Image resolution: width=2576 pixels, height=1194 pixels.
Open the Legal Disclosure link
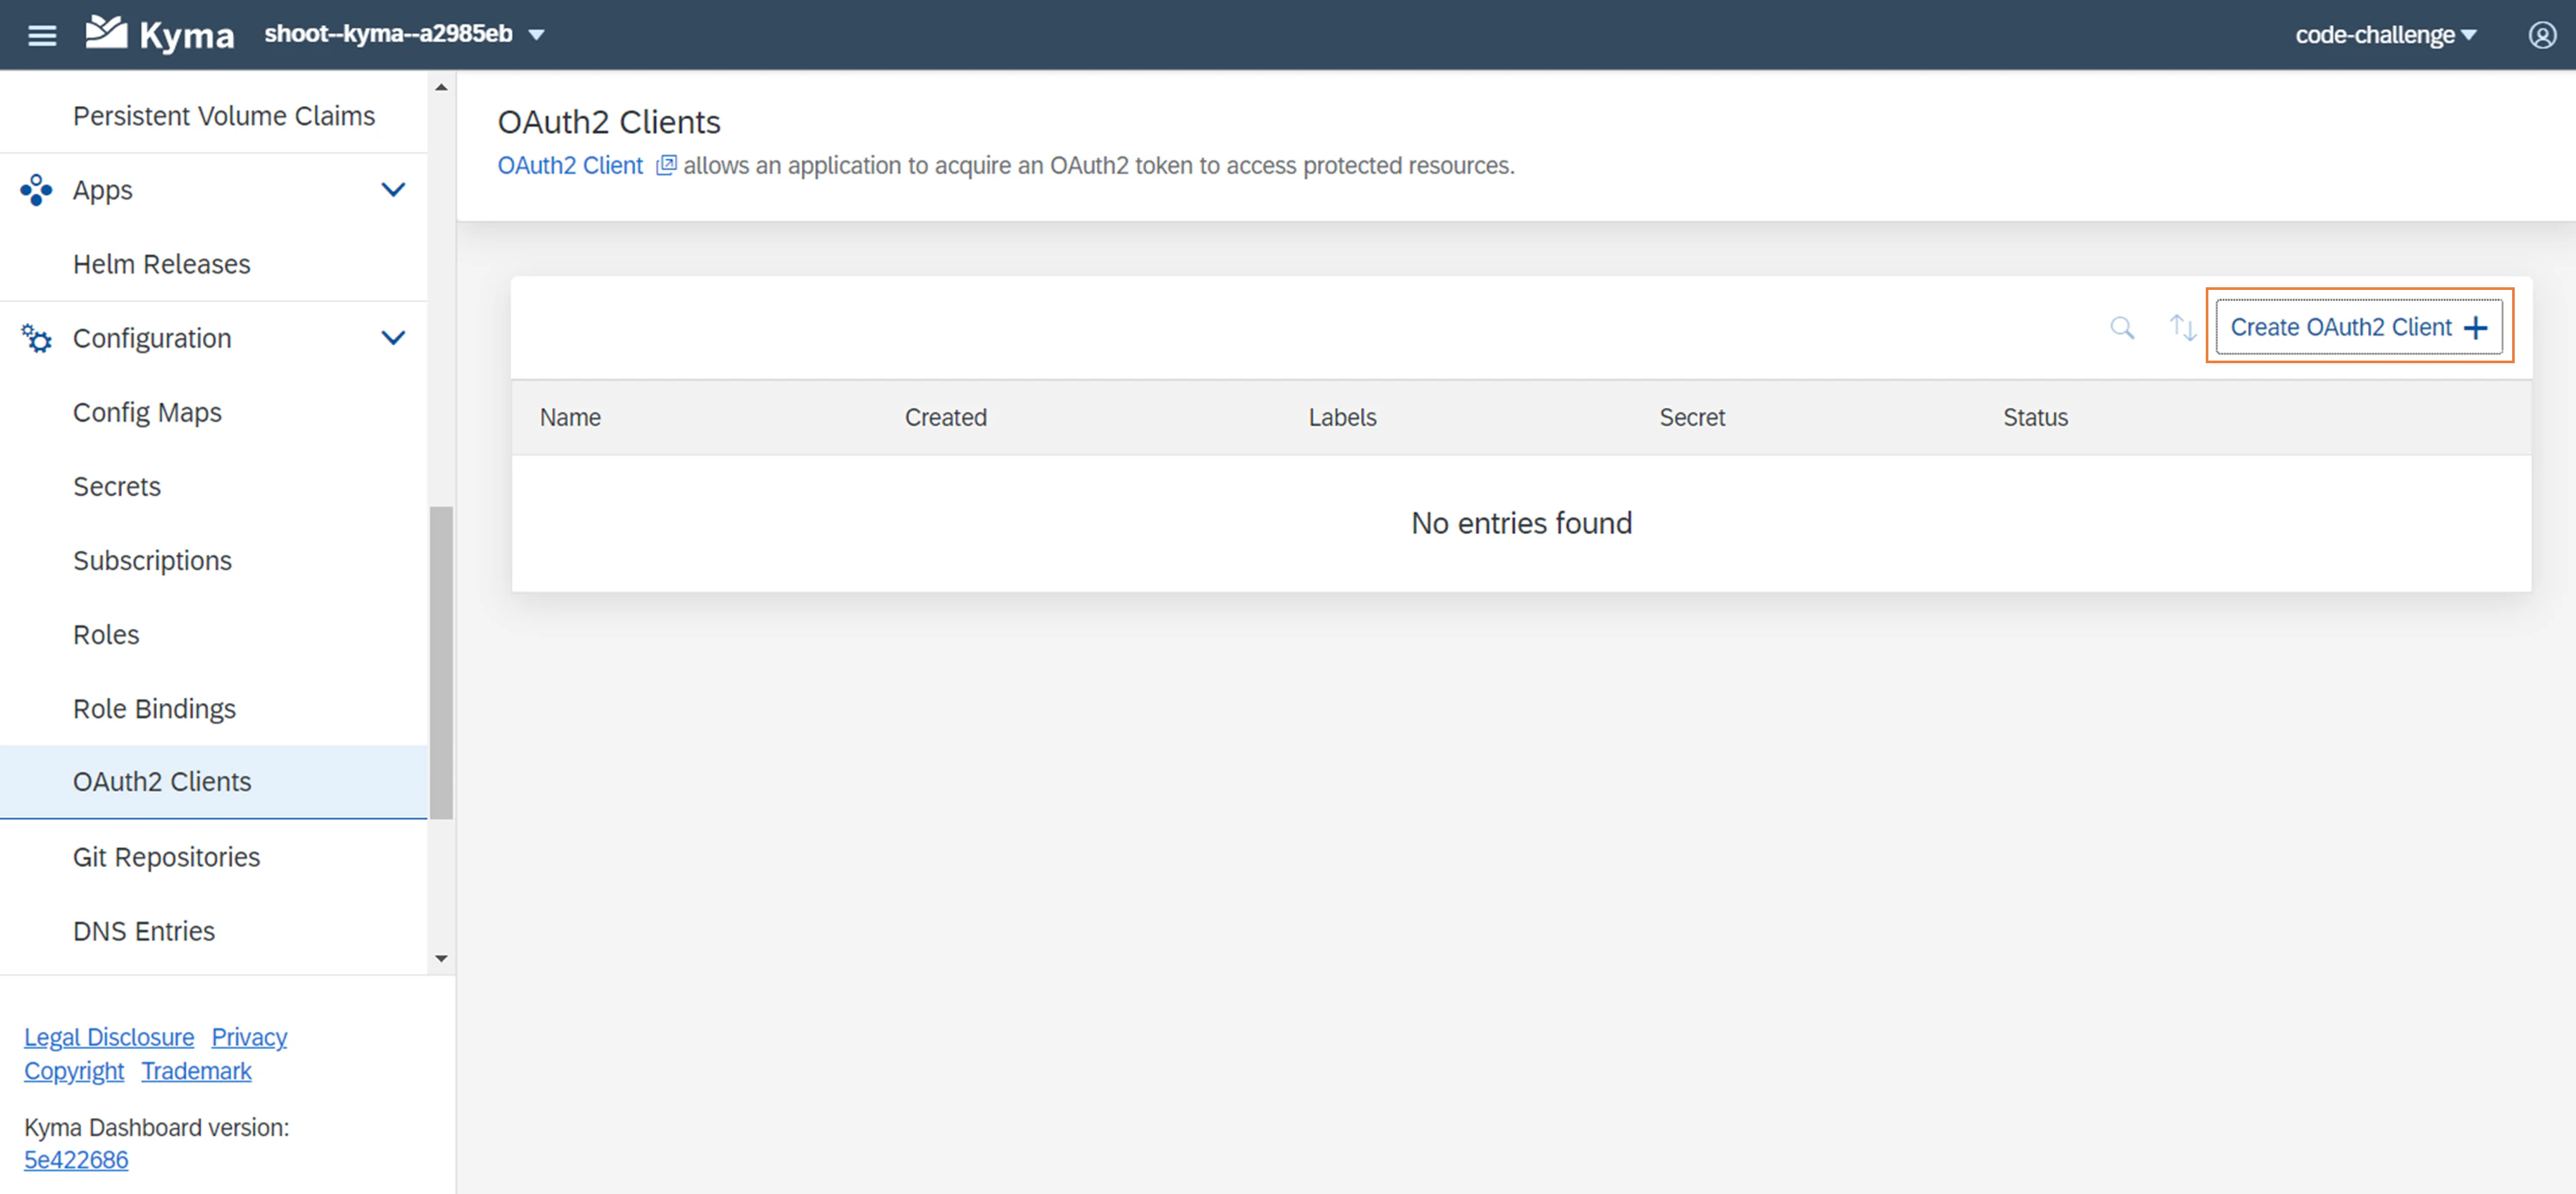[109, 1037]
